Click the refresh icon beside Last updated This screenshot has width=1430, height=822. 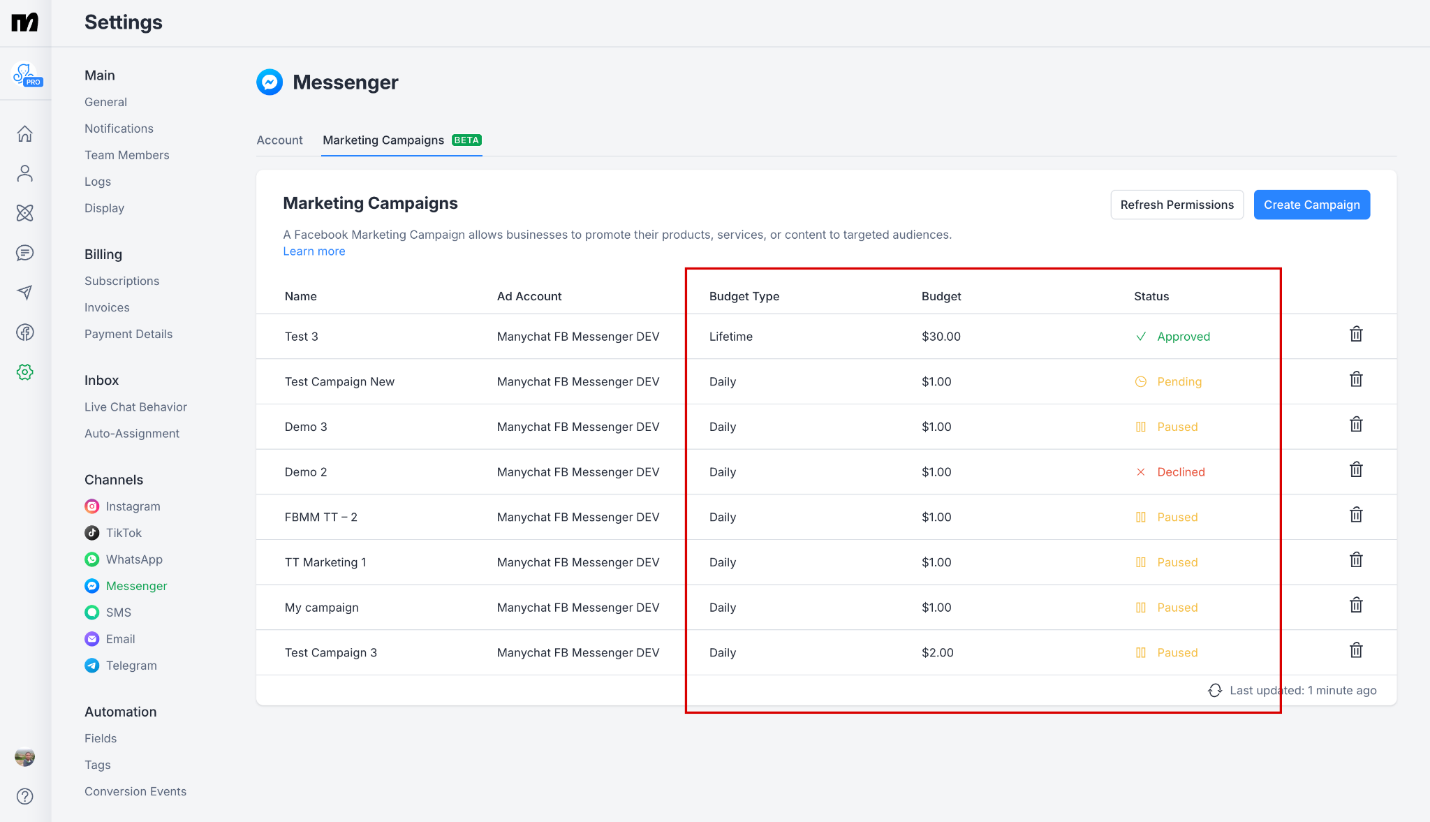(1215, 690)
